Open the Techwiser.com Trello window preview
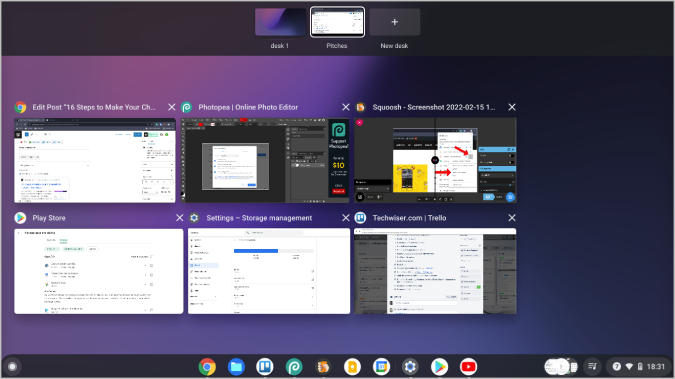The width and height of the screenshot is (675, 379). tap(435, 271)
